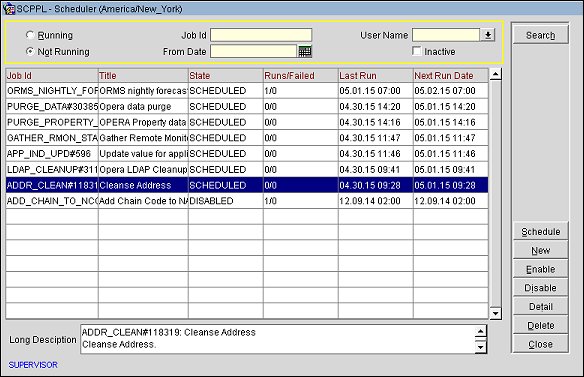Click the Schedule button
Image resolution: width=584 pixels, height=377 pixels.
tap(540, 231)
